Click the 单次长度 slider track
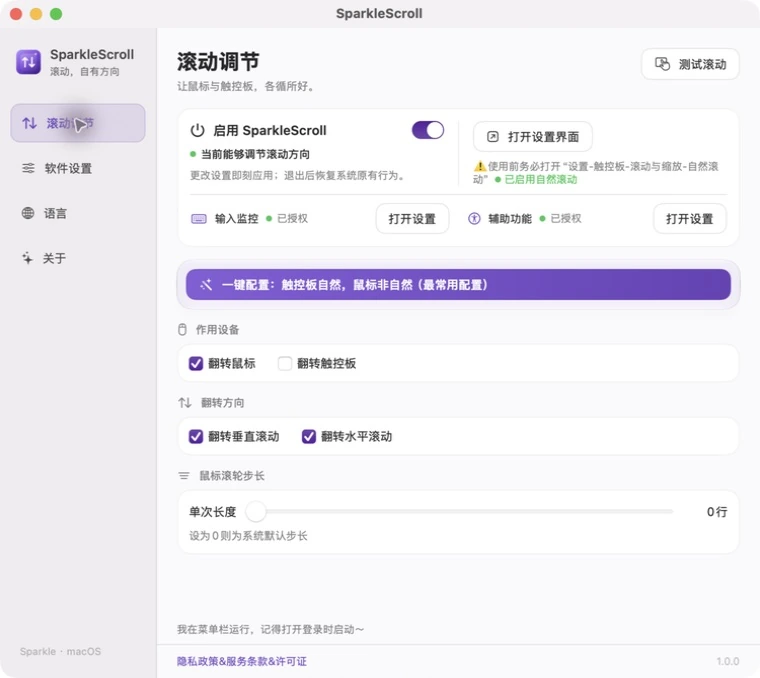This screenshot has width=760, height=678. (x=459, y=511)
